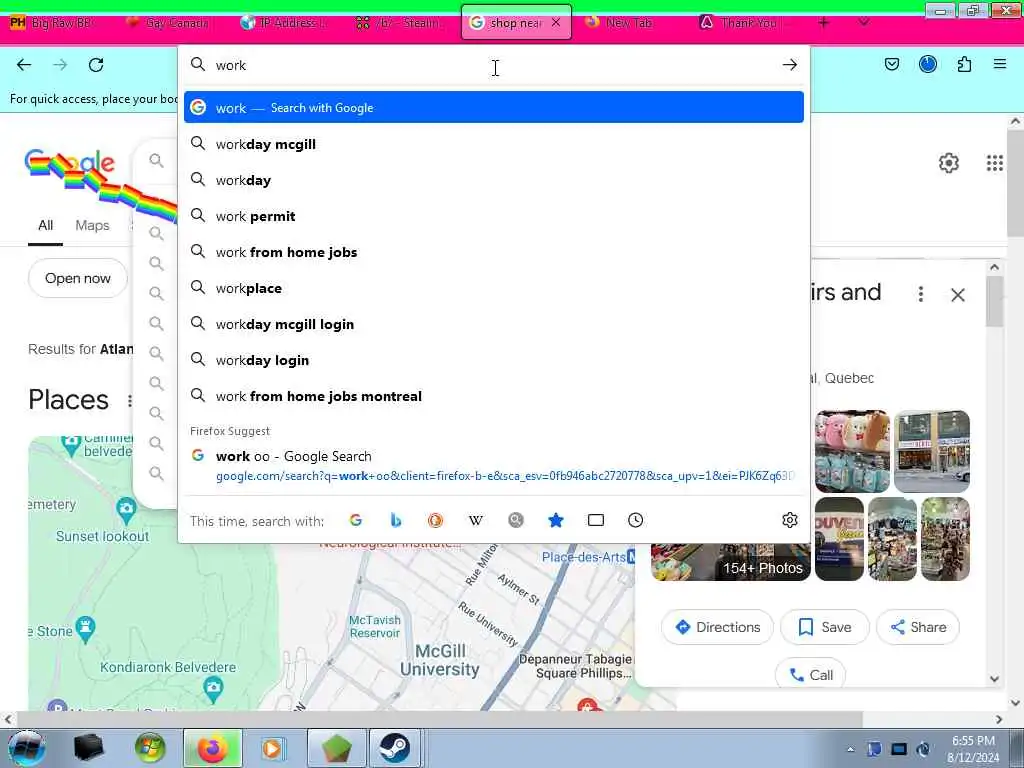
Task: Call the place using Call button
Action: [x=810, y=674]
